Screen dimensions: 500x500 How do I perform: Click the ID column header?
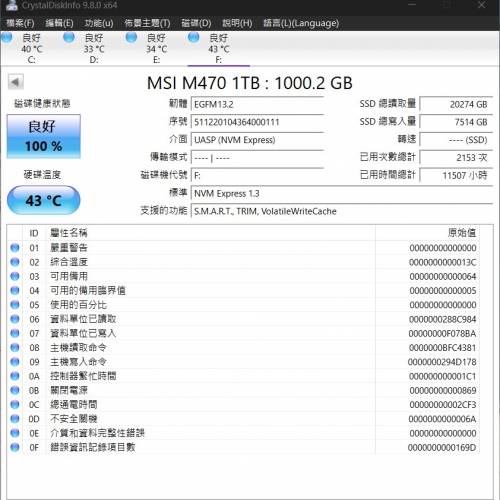[x=34, y=233]
